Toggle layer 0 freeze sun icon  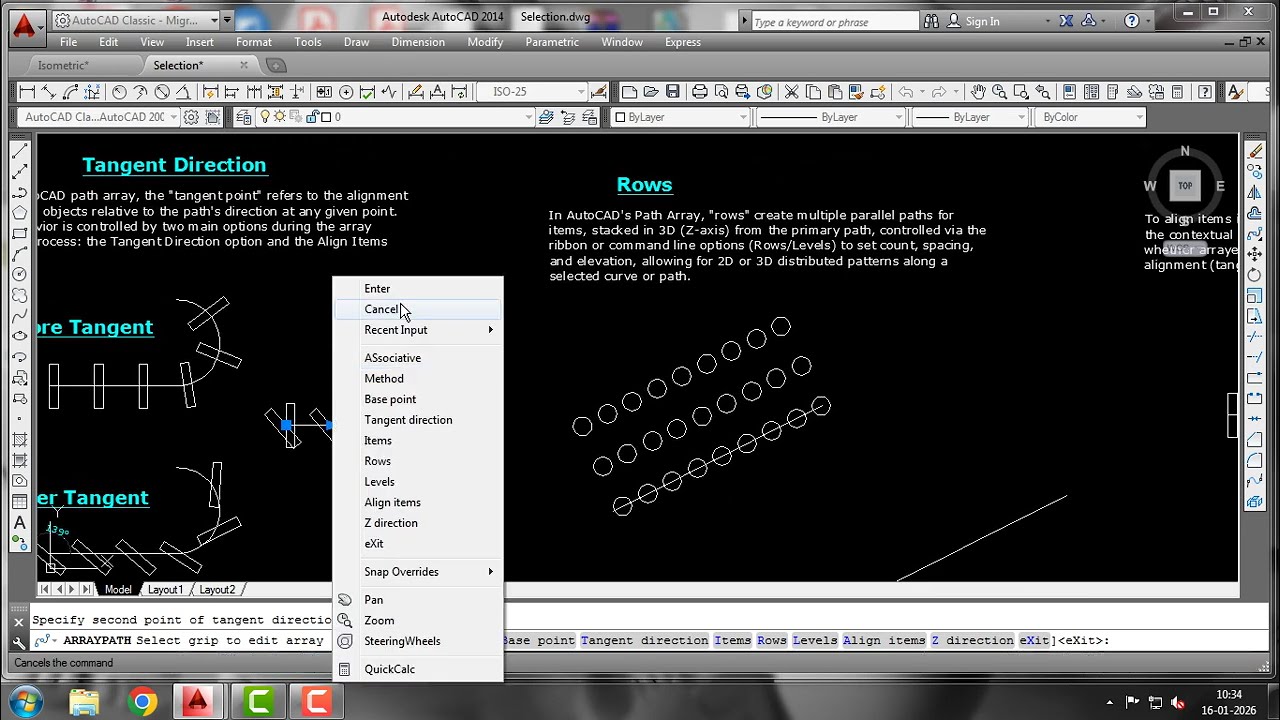[279, 117]
